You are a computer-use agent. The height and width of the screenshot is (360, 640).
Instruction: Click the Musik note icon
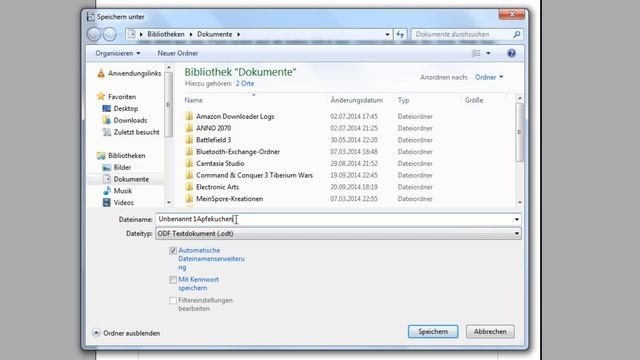pos(107,191)
